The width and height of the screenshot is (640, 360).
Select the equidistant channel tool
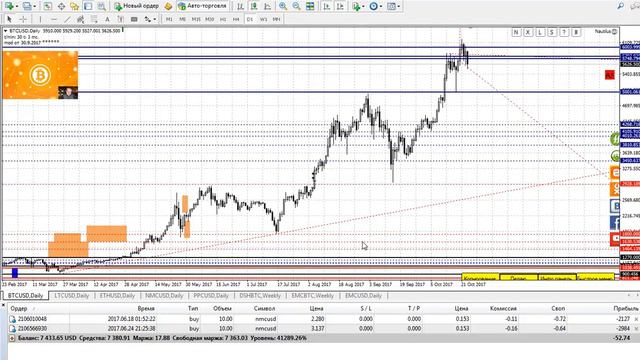[x=80, y=19]
